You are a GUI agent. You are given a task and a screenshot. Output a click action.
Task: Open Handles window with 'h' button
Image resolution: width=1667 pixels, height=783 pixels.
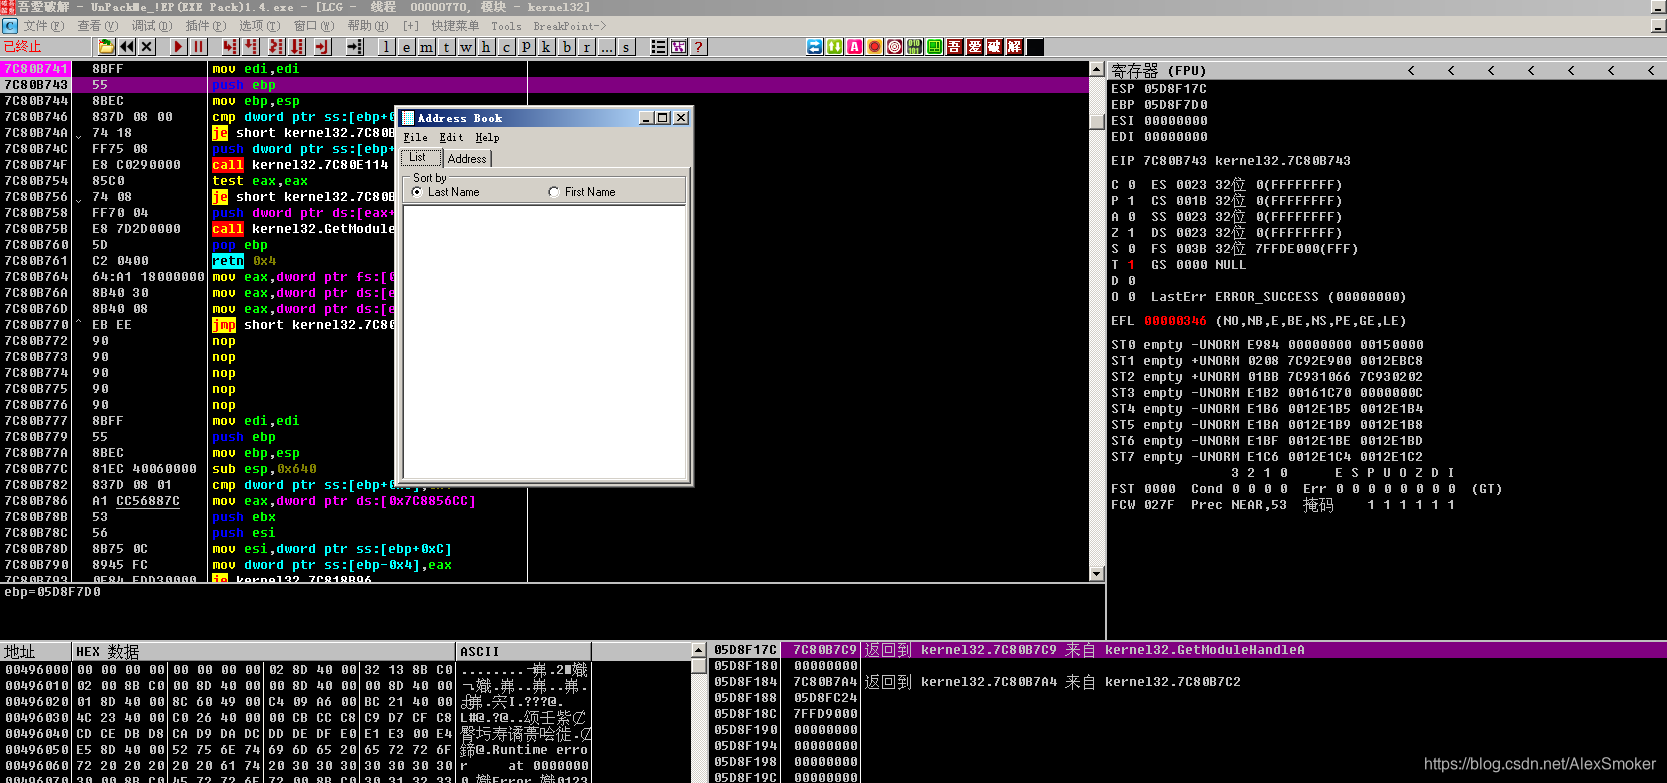pos(486,47)
